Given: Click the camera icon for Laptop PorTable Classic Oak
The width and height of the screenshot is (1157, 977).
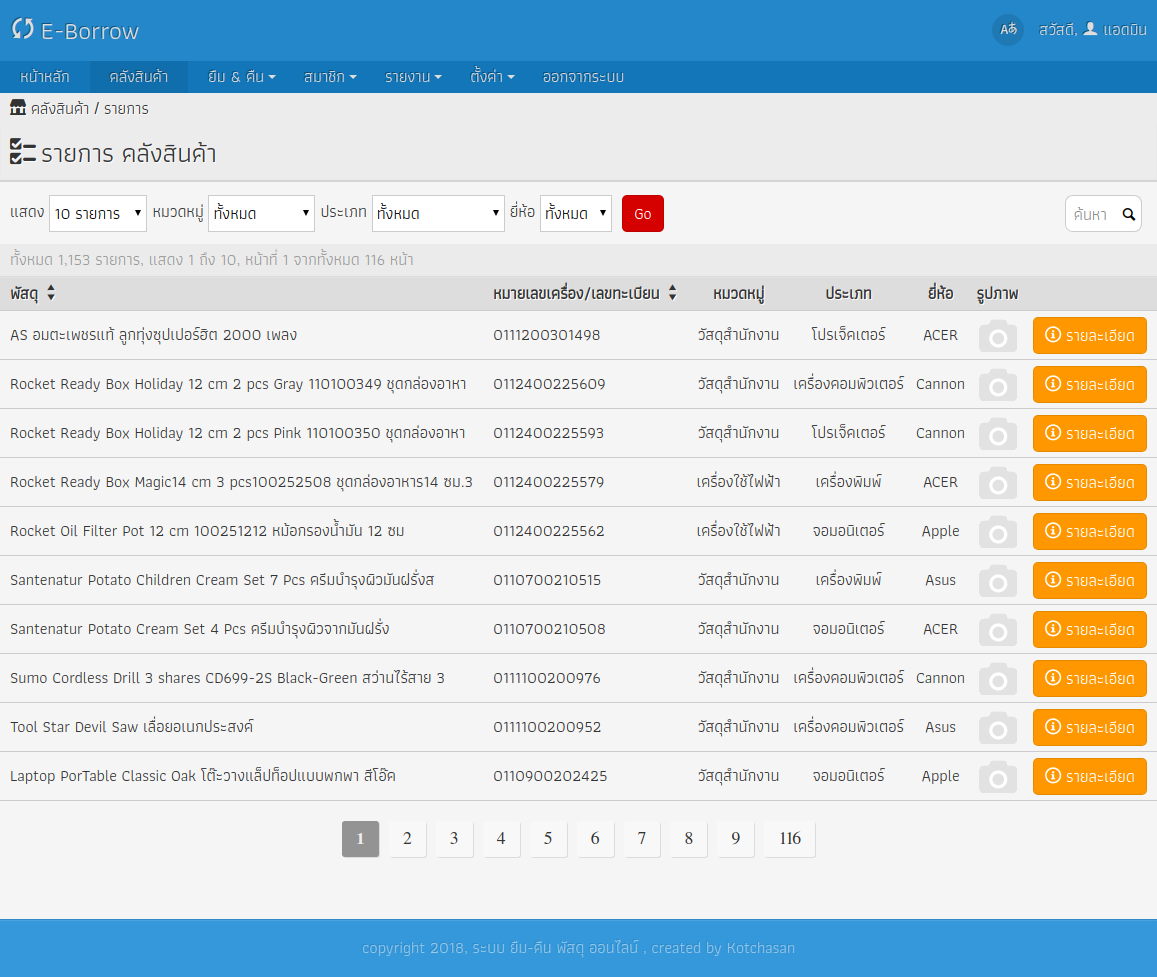Looking at the screenshot, I should (997, 776).
